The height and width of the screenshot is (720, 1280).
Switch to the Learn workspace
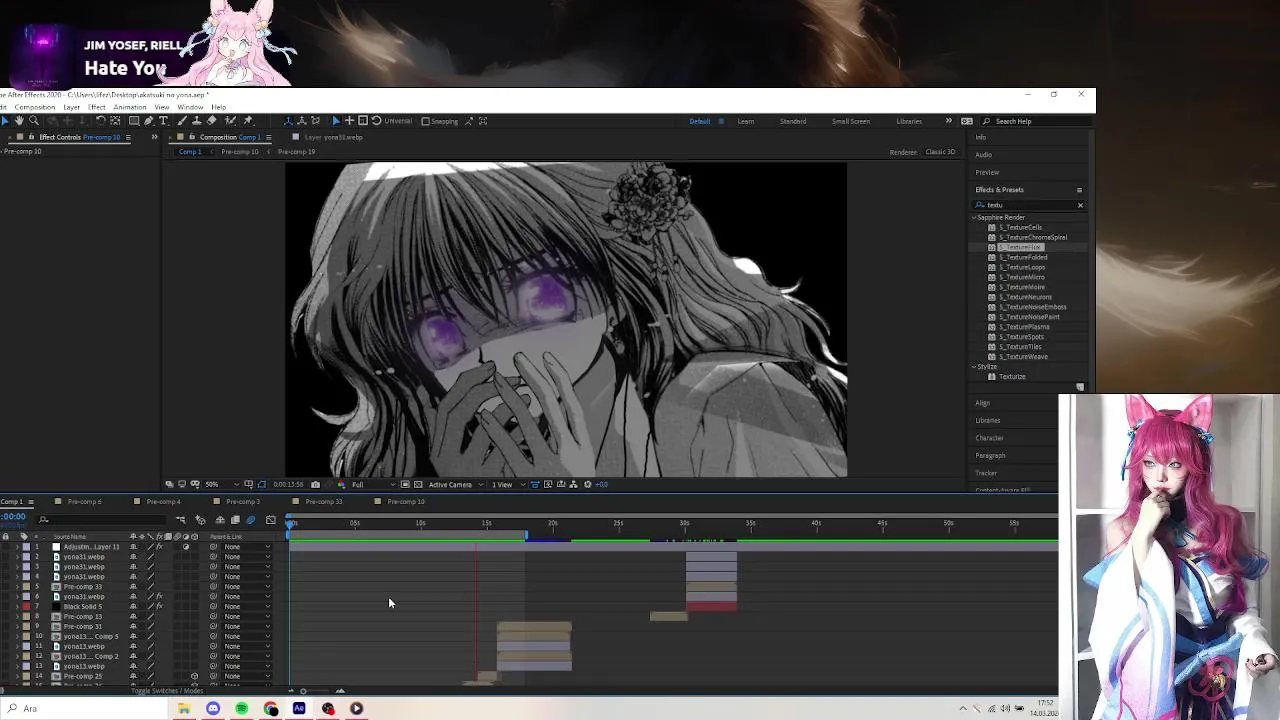coord(746,121)
